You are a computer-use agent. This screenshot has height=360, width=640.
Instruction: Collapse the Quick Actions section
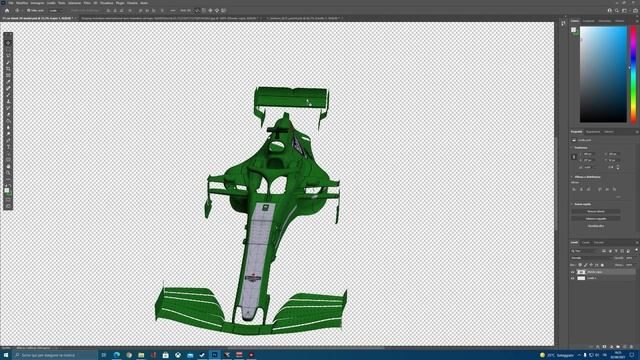click(572, 204)
